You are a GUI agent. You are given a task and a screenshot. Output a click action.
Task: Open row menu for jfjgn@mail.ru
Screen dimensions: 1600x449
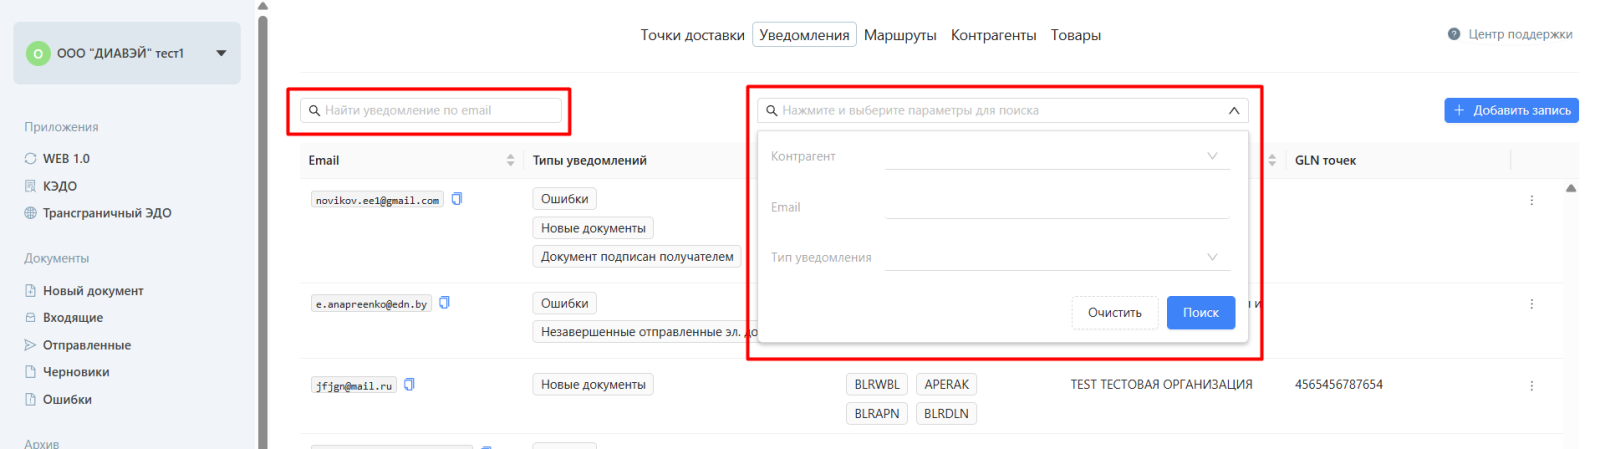coord(1531,386)
